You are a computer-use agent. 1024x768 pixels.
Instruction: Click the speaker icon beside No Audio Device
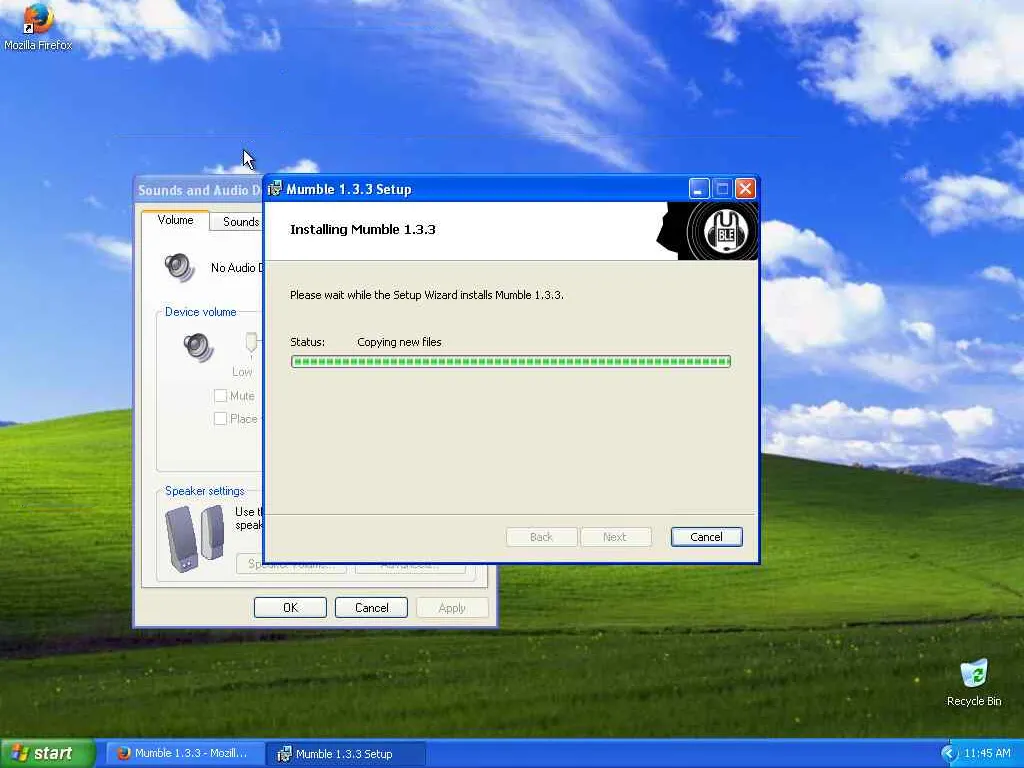[180, 267]
